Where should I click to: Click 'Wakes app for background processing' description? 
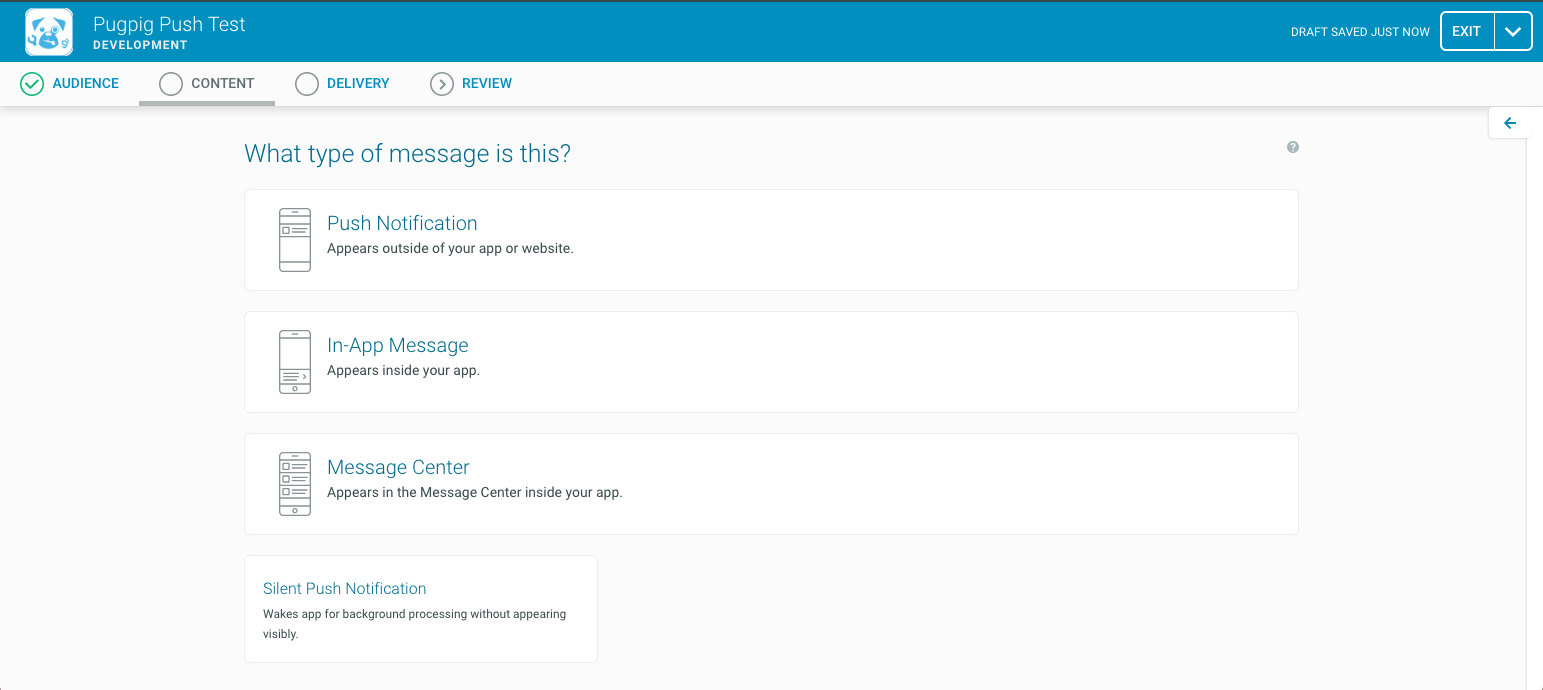click(x=414, y=623)
